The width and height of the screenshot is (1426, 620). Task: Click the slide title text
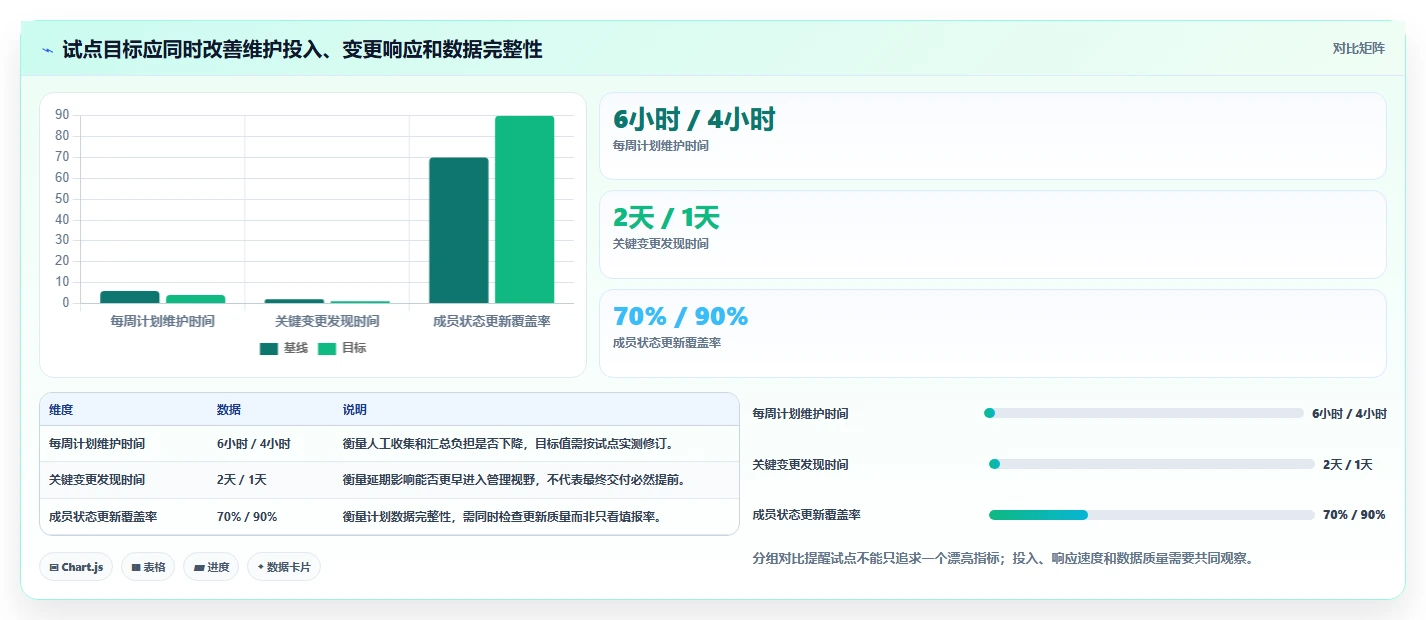(x=302, y=50)
